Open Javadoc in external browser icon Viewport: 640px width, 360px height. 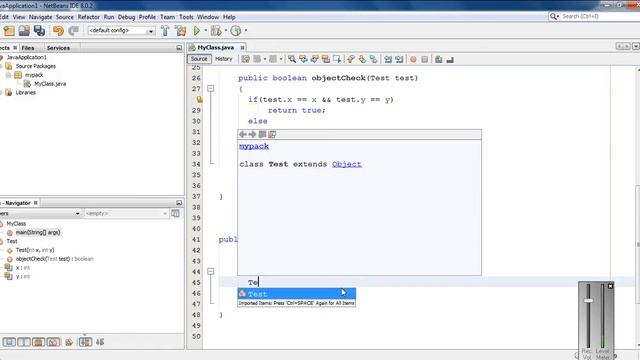click(x=262, y=134)
